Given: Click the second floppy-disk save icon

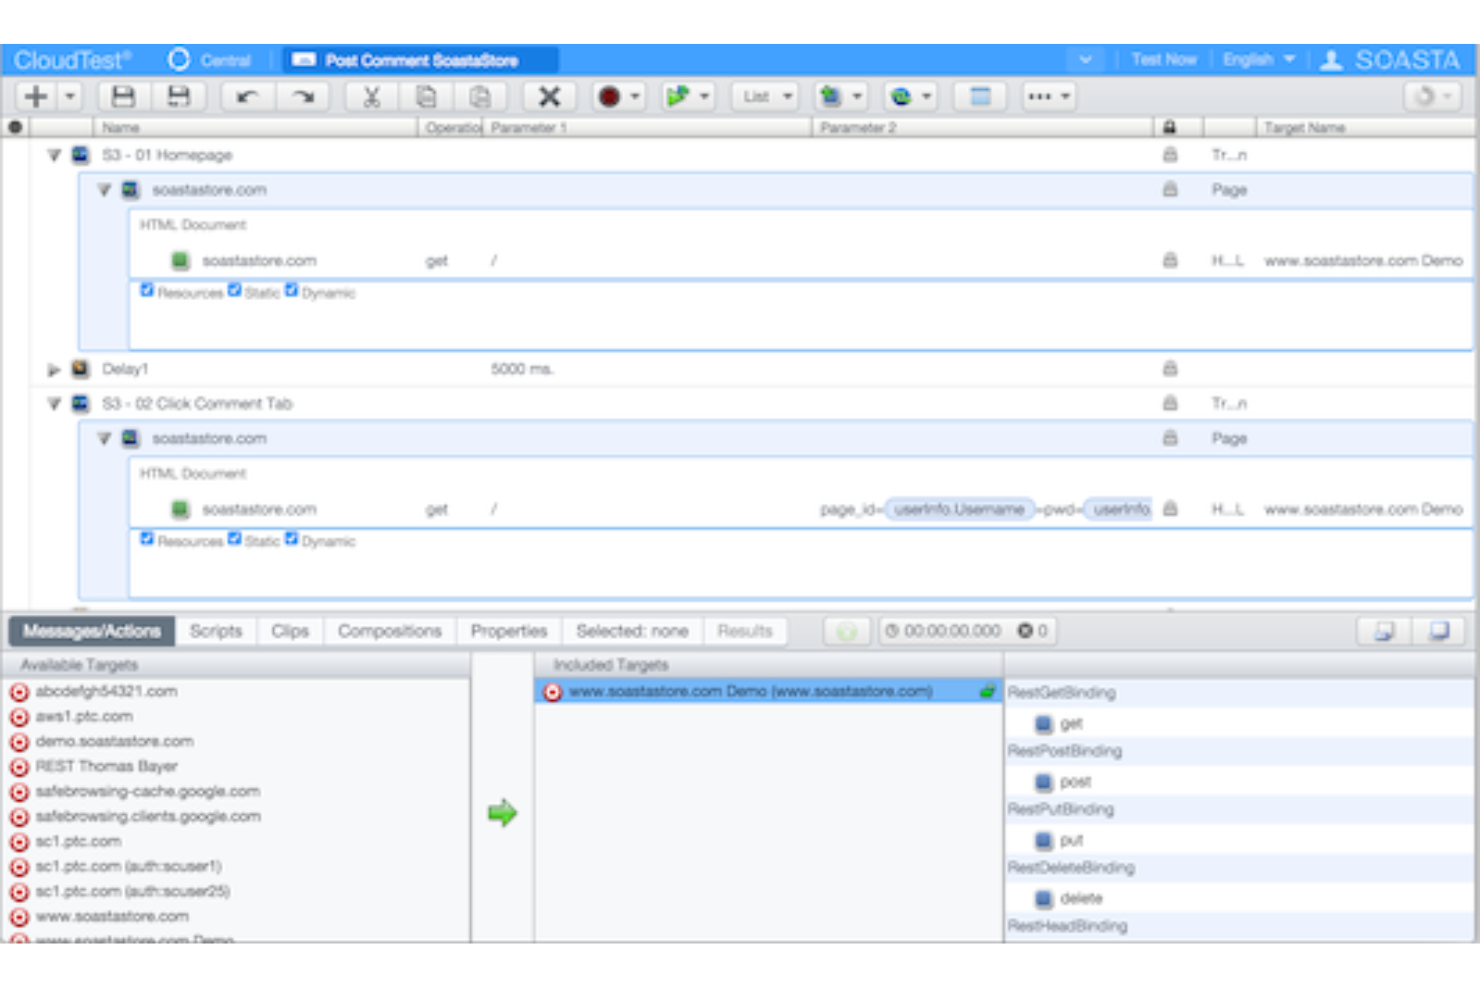Looking at the screenshot, I should click(x=179, y=97).
